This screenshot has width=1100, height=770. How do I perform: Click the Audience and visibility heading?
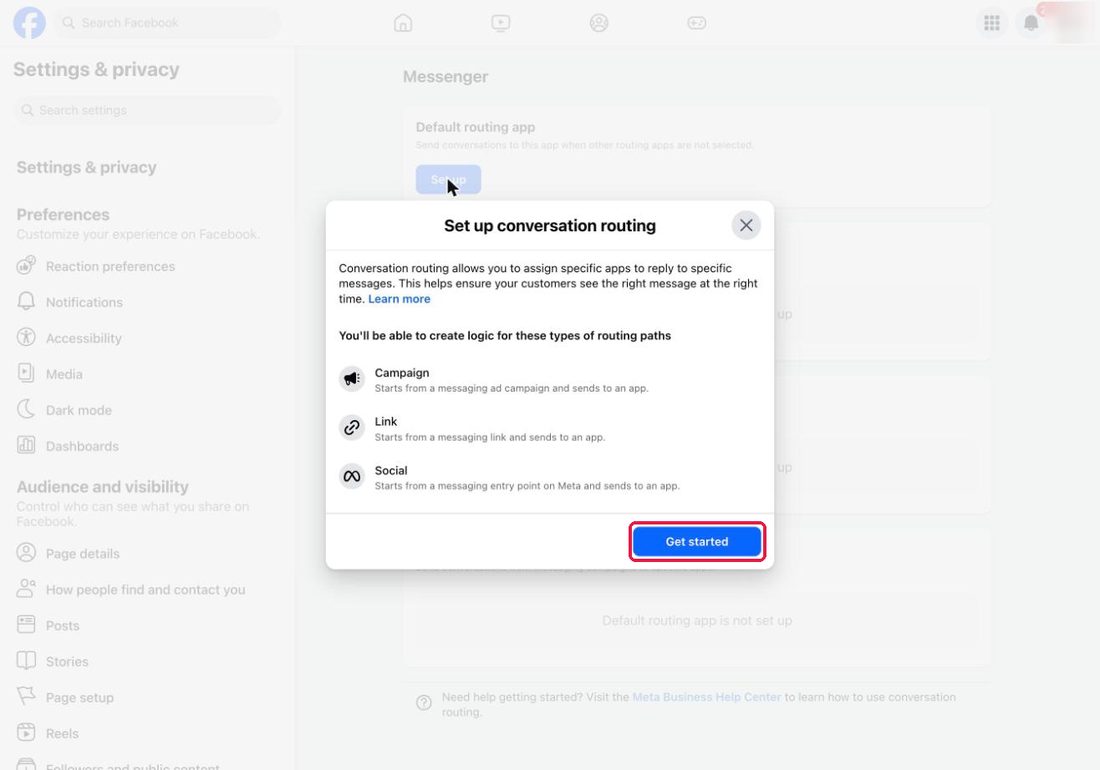102,487
